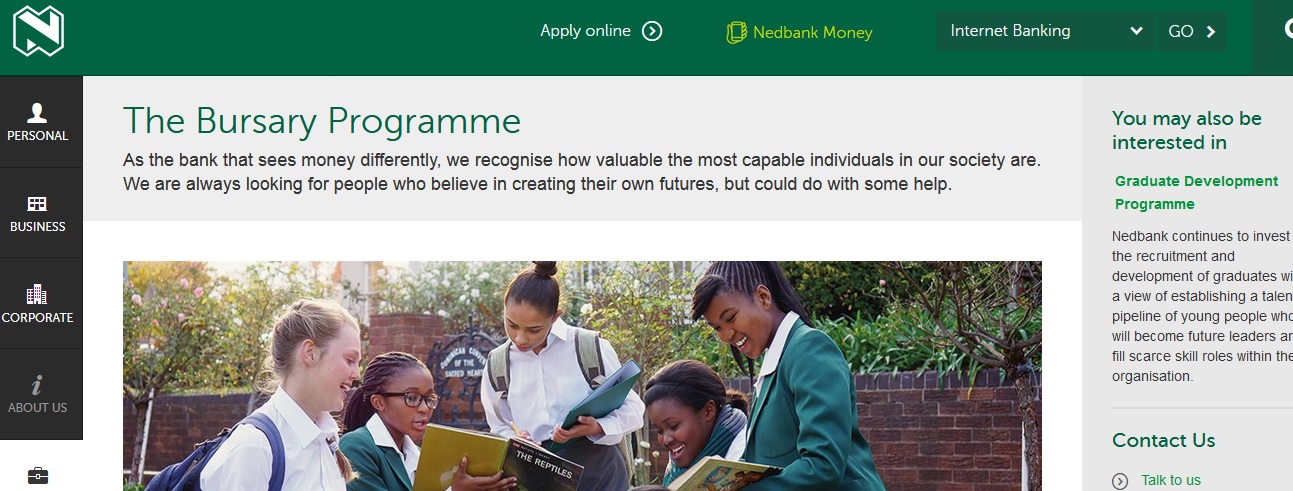Click the Apply online arrow icon
The image size is (1293, 491).
coord(652,31)
